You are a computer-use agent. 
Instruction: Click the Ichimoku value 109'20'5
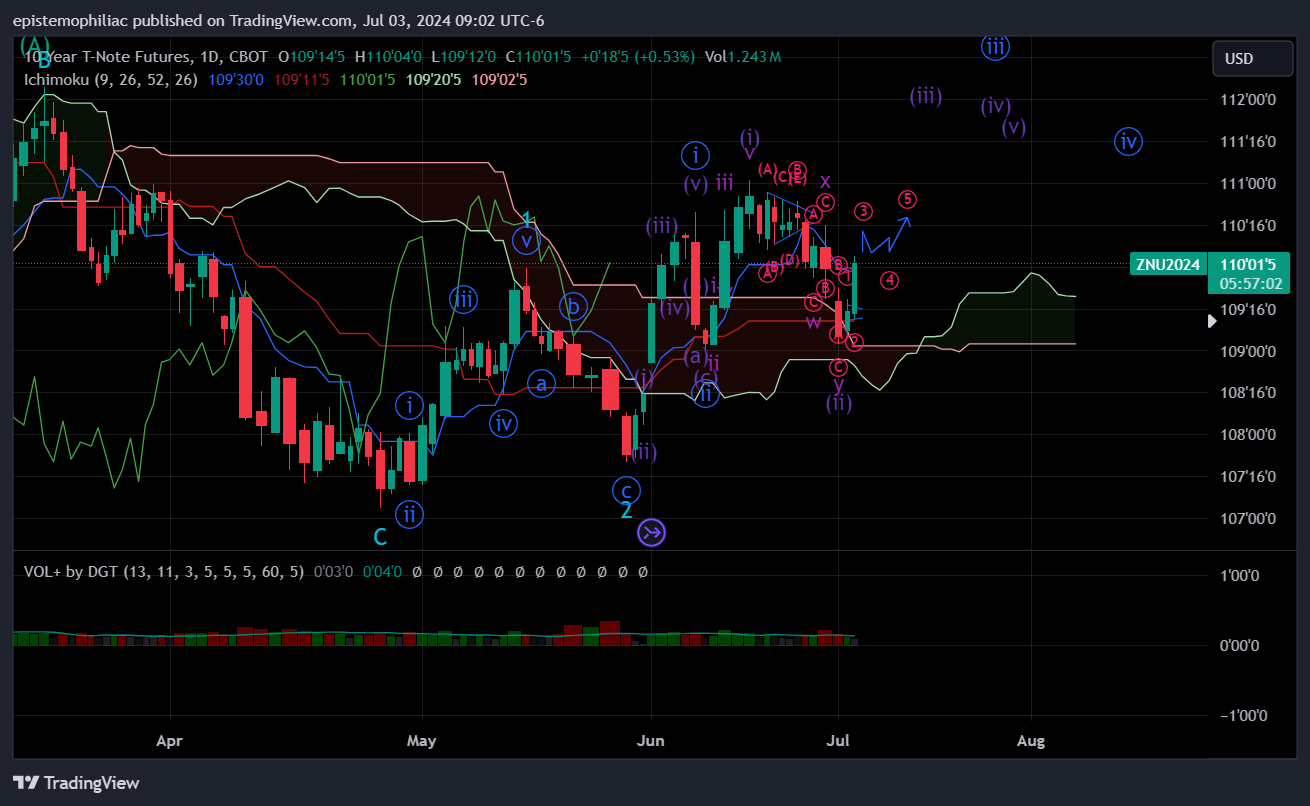[434, 79]
